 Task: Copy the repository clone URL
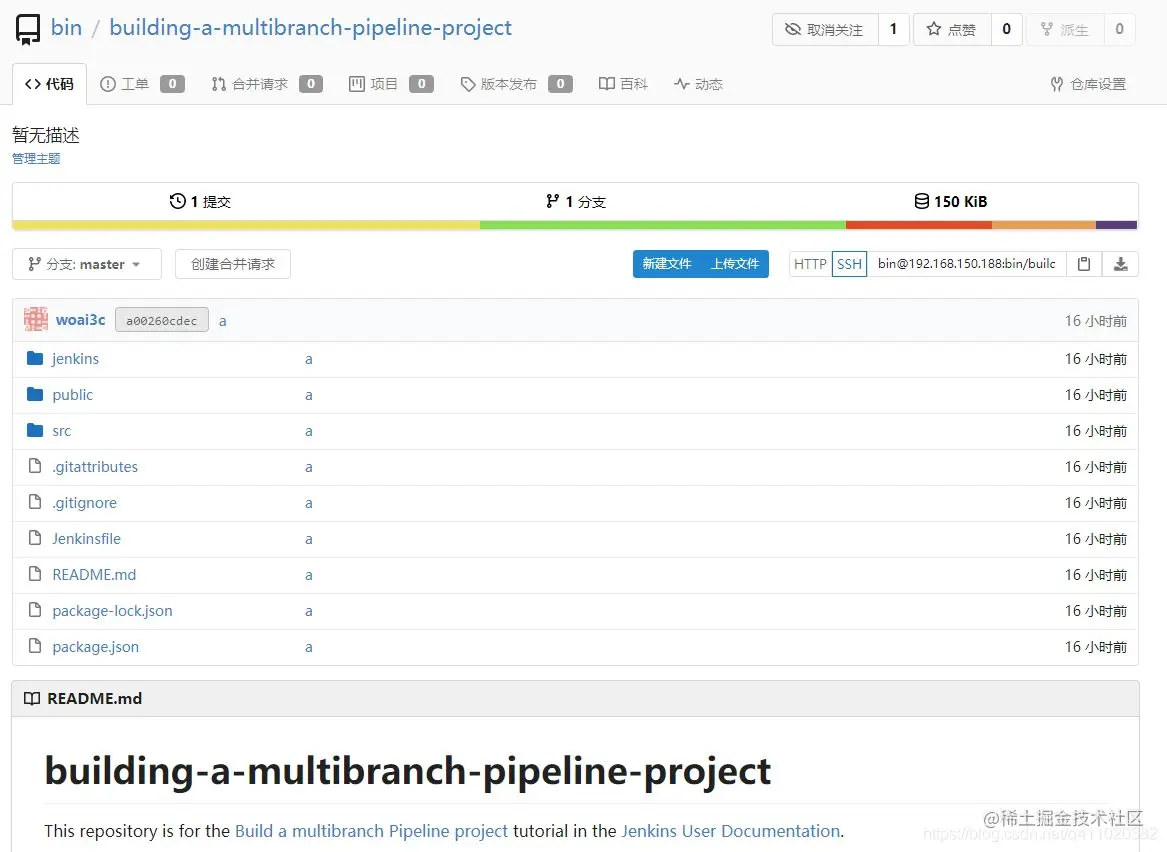point(1084,263)
